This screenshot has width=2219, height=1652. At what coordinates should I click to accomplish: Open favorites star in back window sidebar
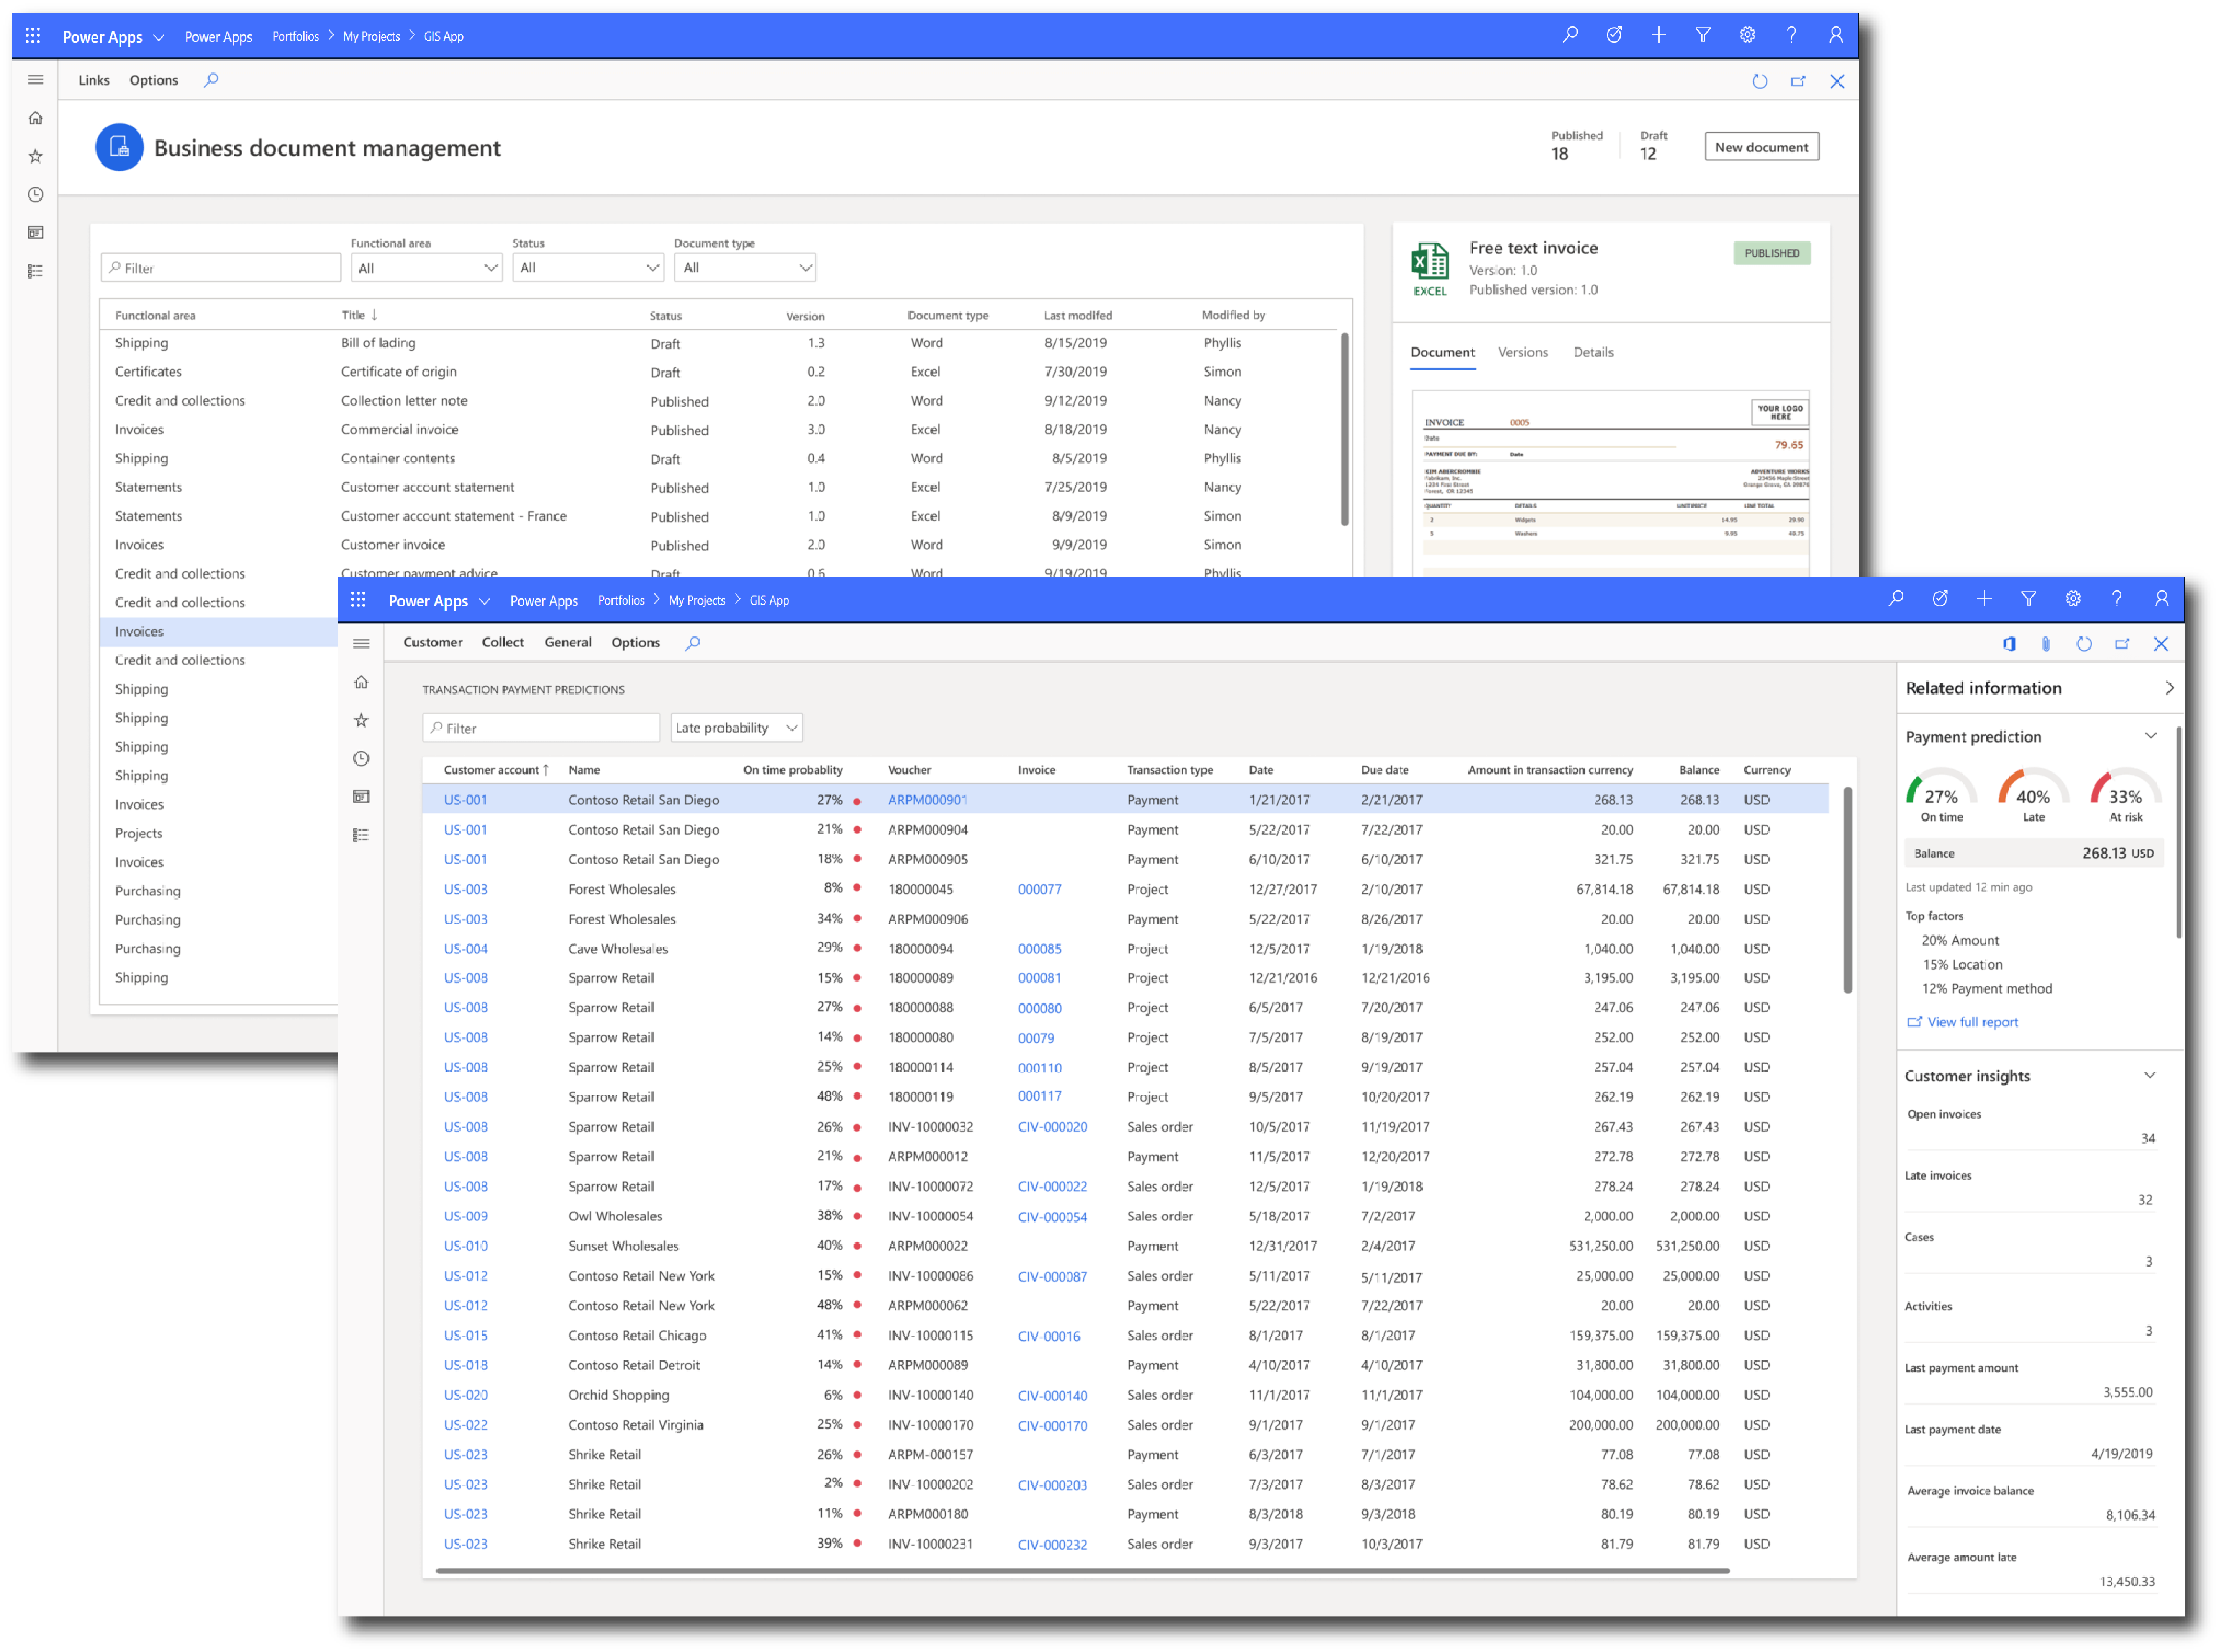coord(35,156)
